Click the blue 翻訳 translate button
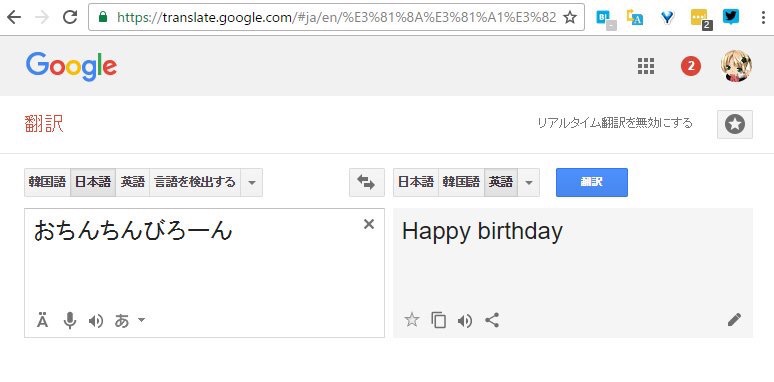774x382 pixels. tap(592, 182)
